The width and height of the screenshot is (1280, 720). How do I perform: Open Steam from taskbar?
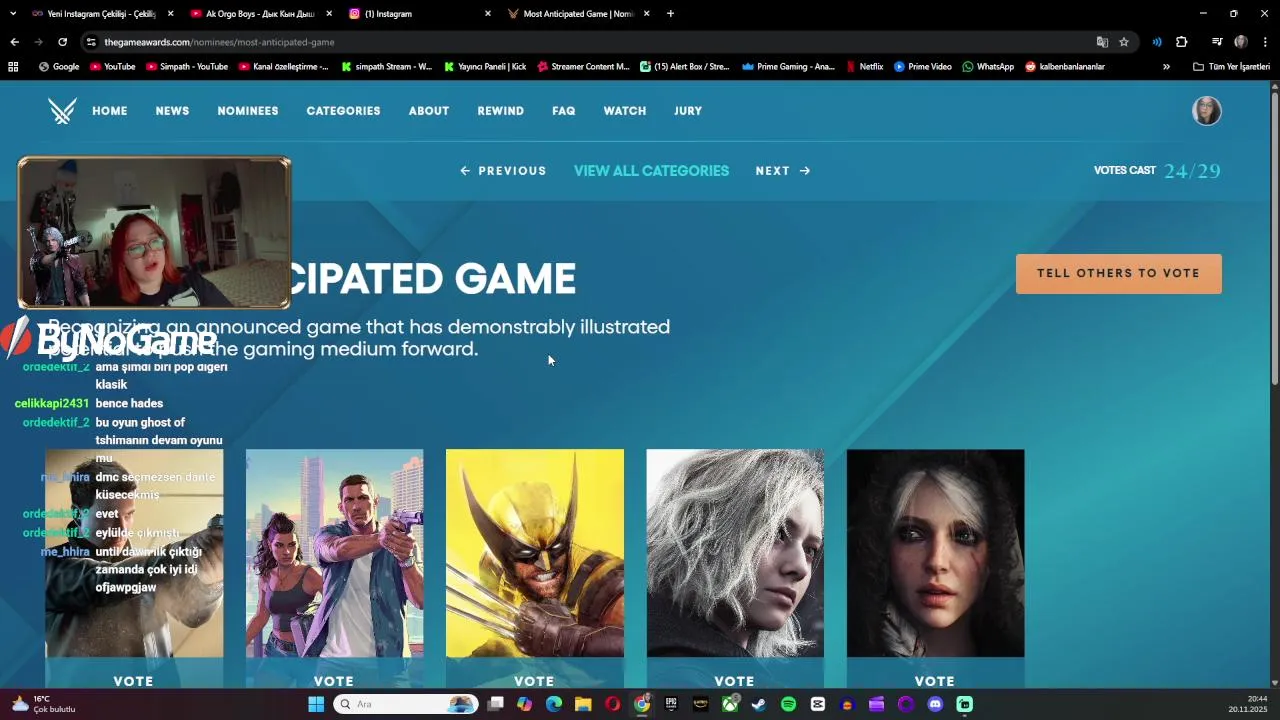click(x=759, y=704)
